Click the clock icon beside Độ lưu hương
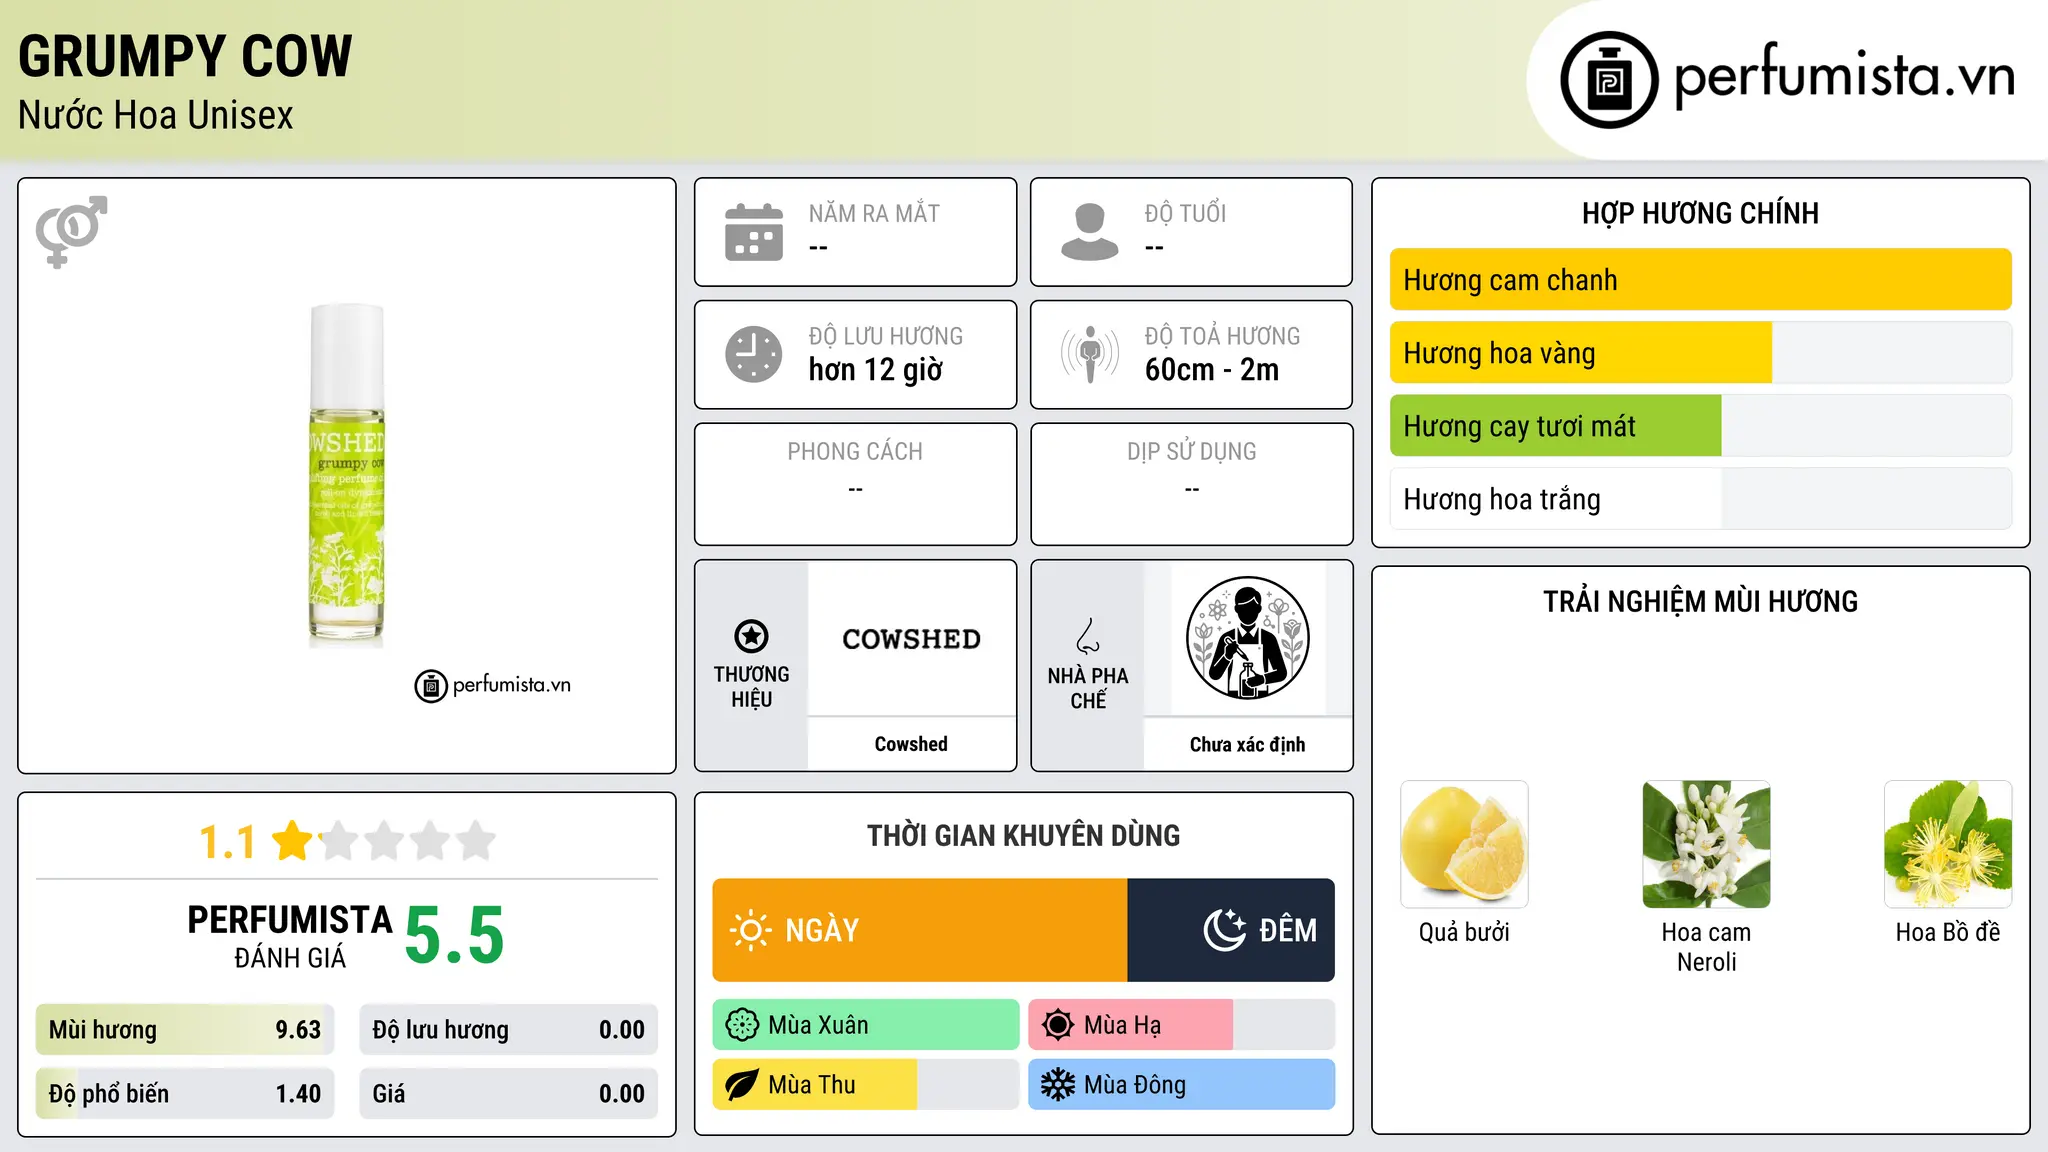Viewport: 2048px width, 1152px height. click(754, 354)
